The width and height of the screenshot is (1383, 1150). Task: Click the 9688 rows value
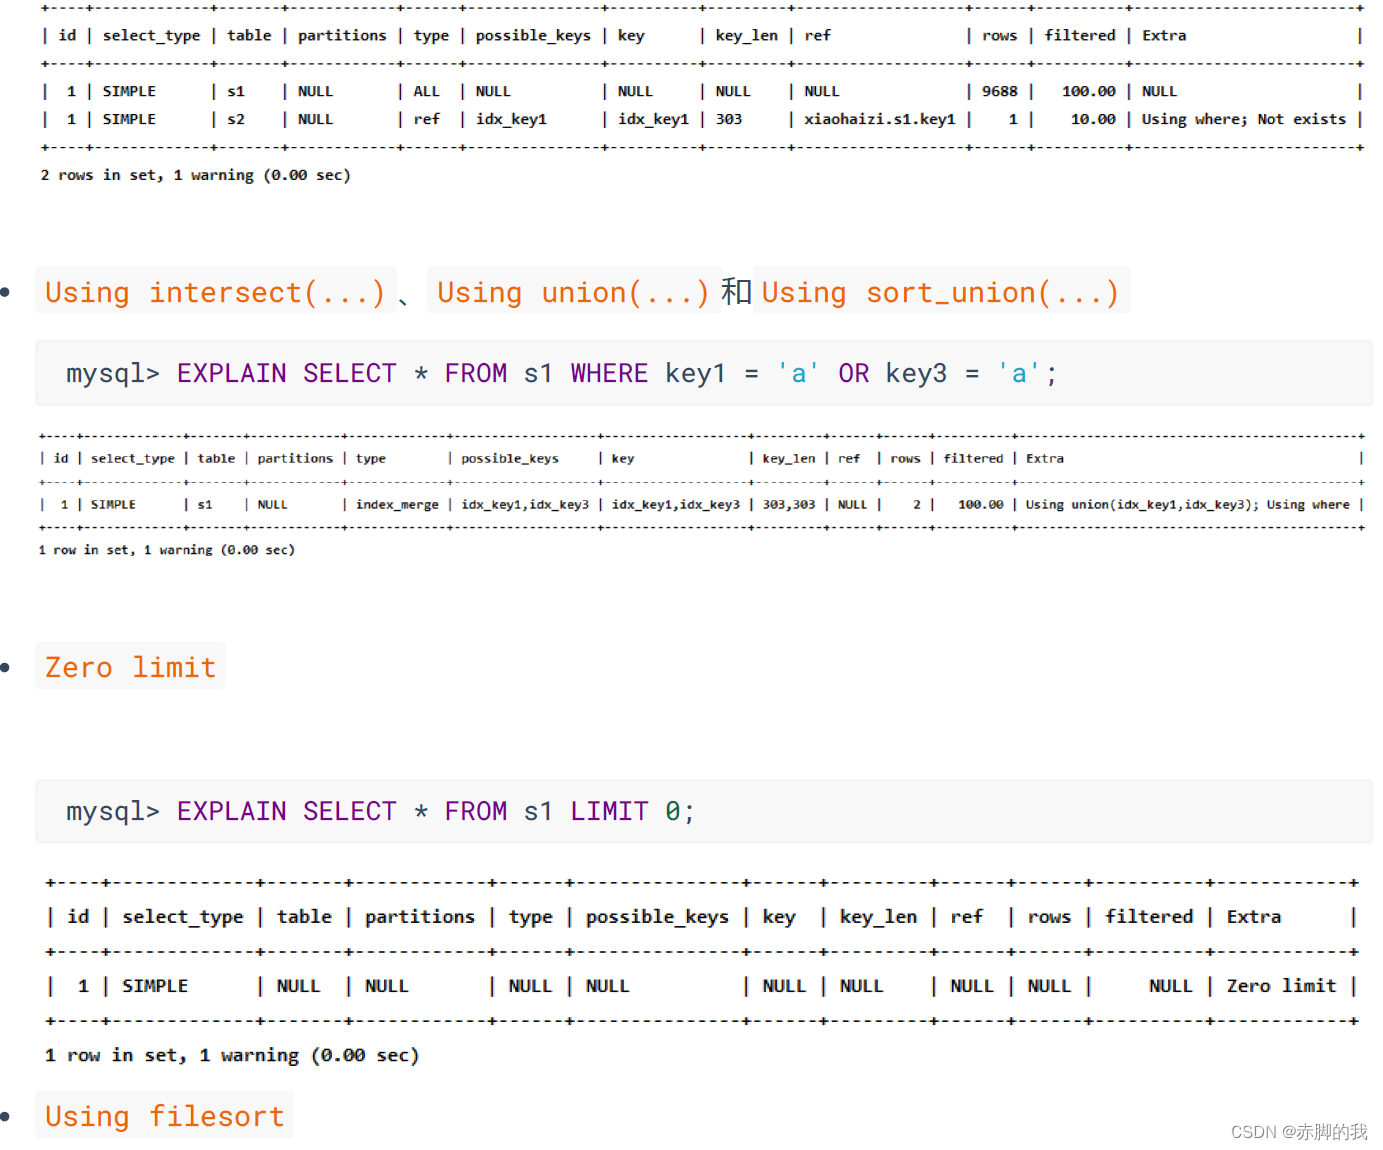tap(999, 91)
